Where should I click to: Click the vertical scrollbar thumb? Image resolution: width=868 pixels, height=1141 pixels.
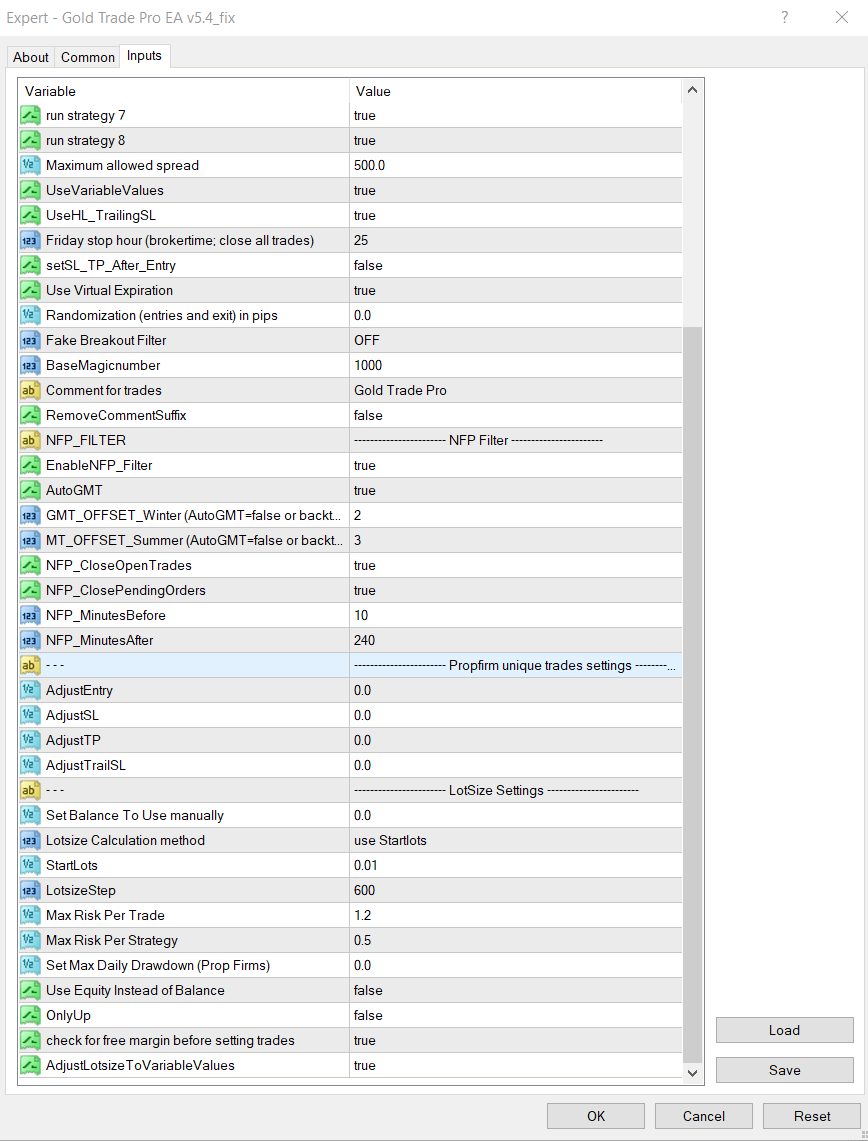coord(692,695)
